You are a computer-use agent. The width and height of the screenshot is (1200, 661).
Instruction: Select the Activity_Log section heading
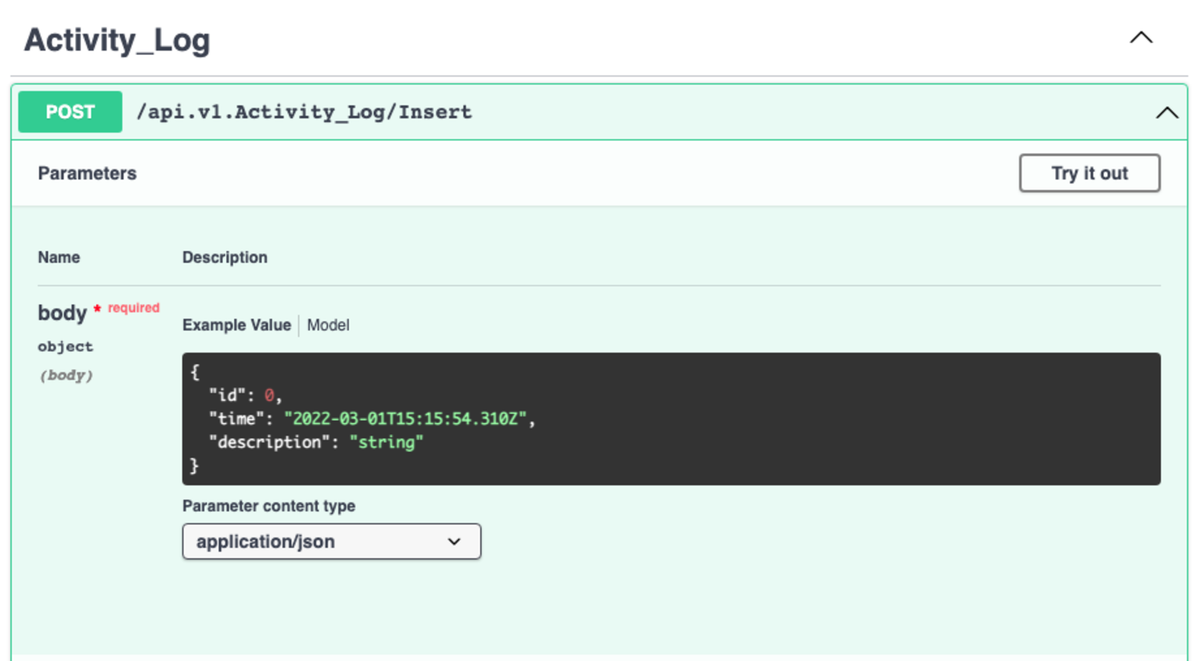[117, 39]
